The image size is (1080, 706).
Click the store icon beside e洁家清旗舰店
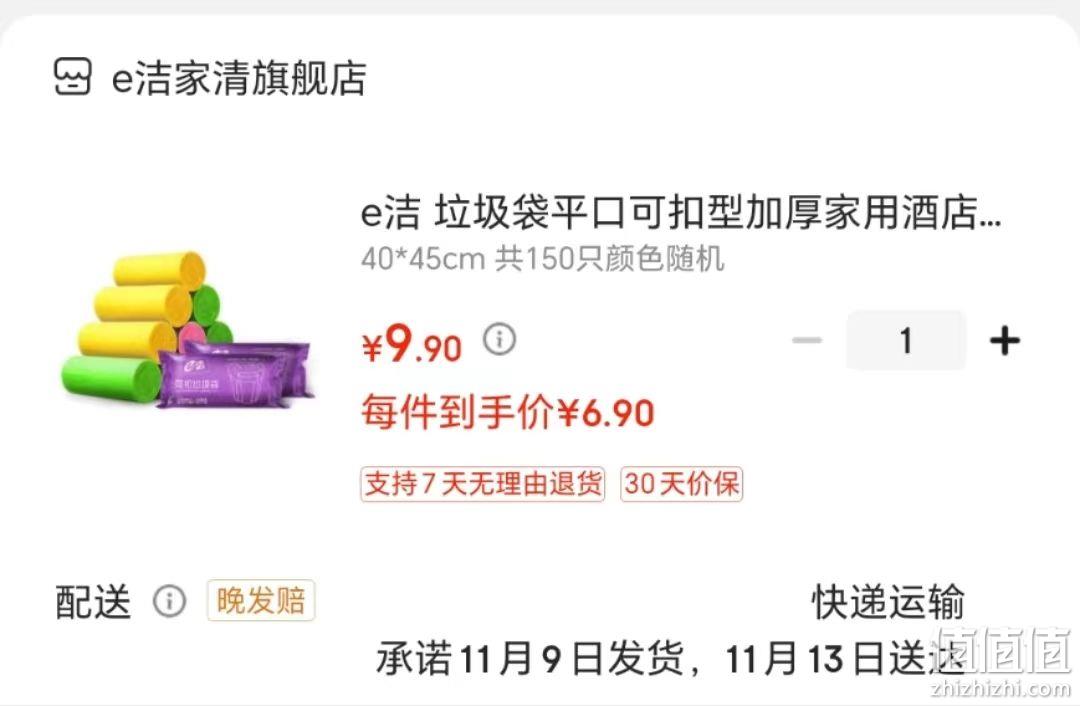(x=72, y=76)
